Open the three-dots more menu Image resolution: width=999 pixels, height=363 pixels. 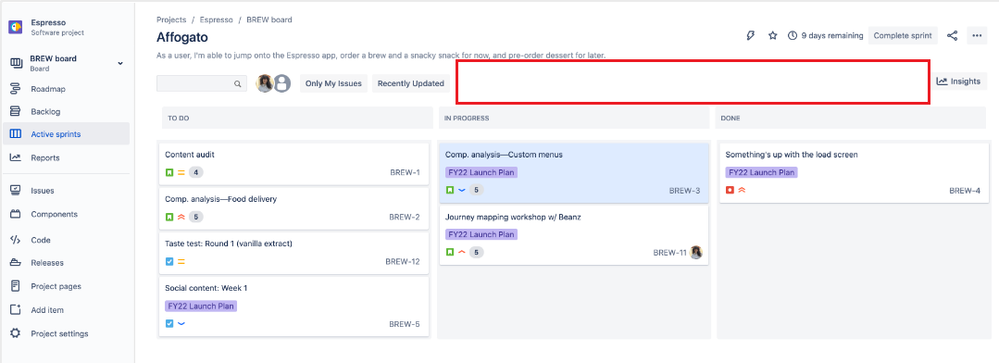point(977,36)
